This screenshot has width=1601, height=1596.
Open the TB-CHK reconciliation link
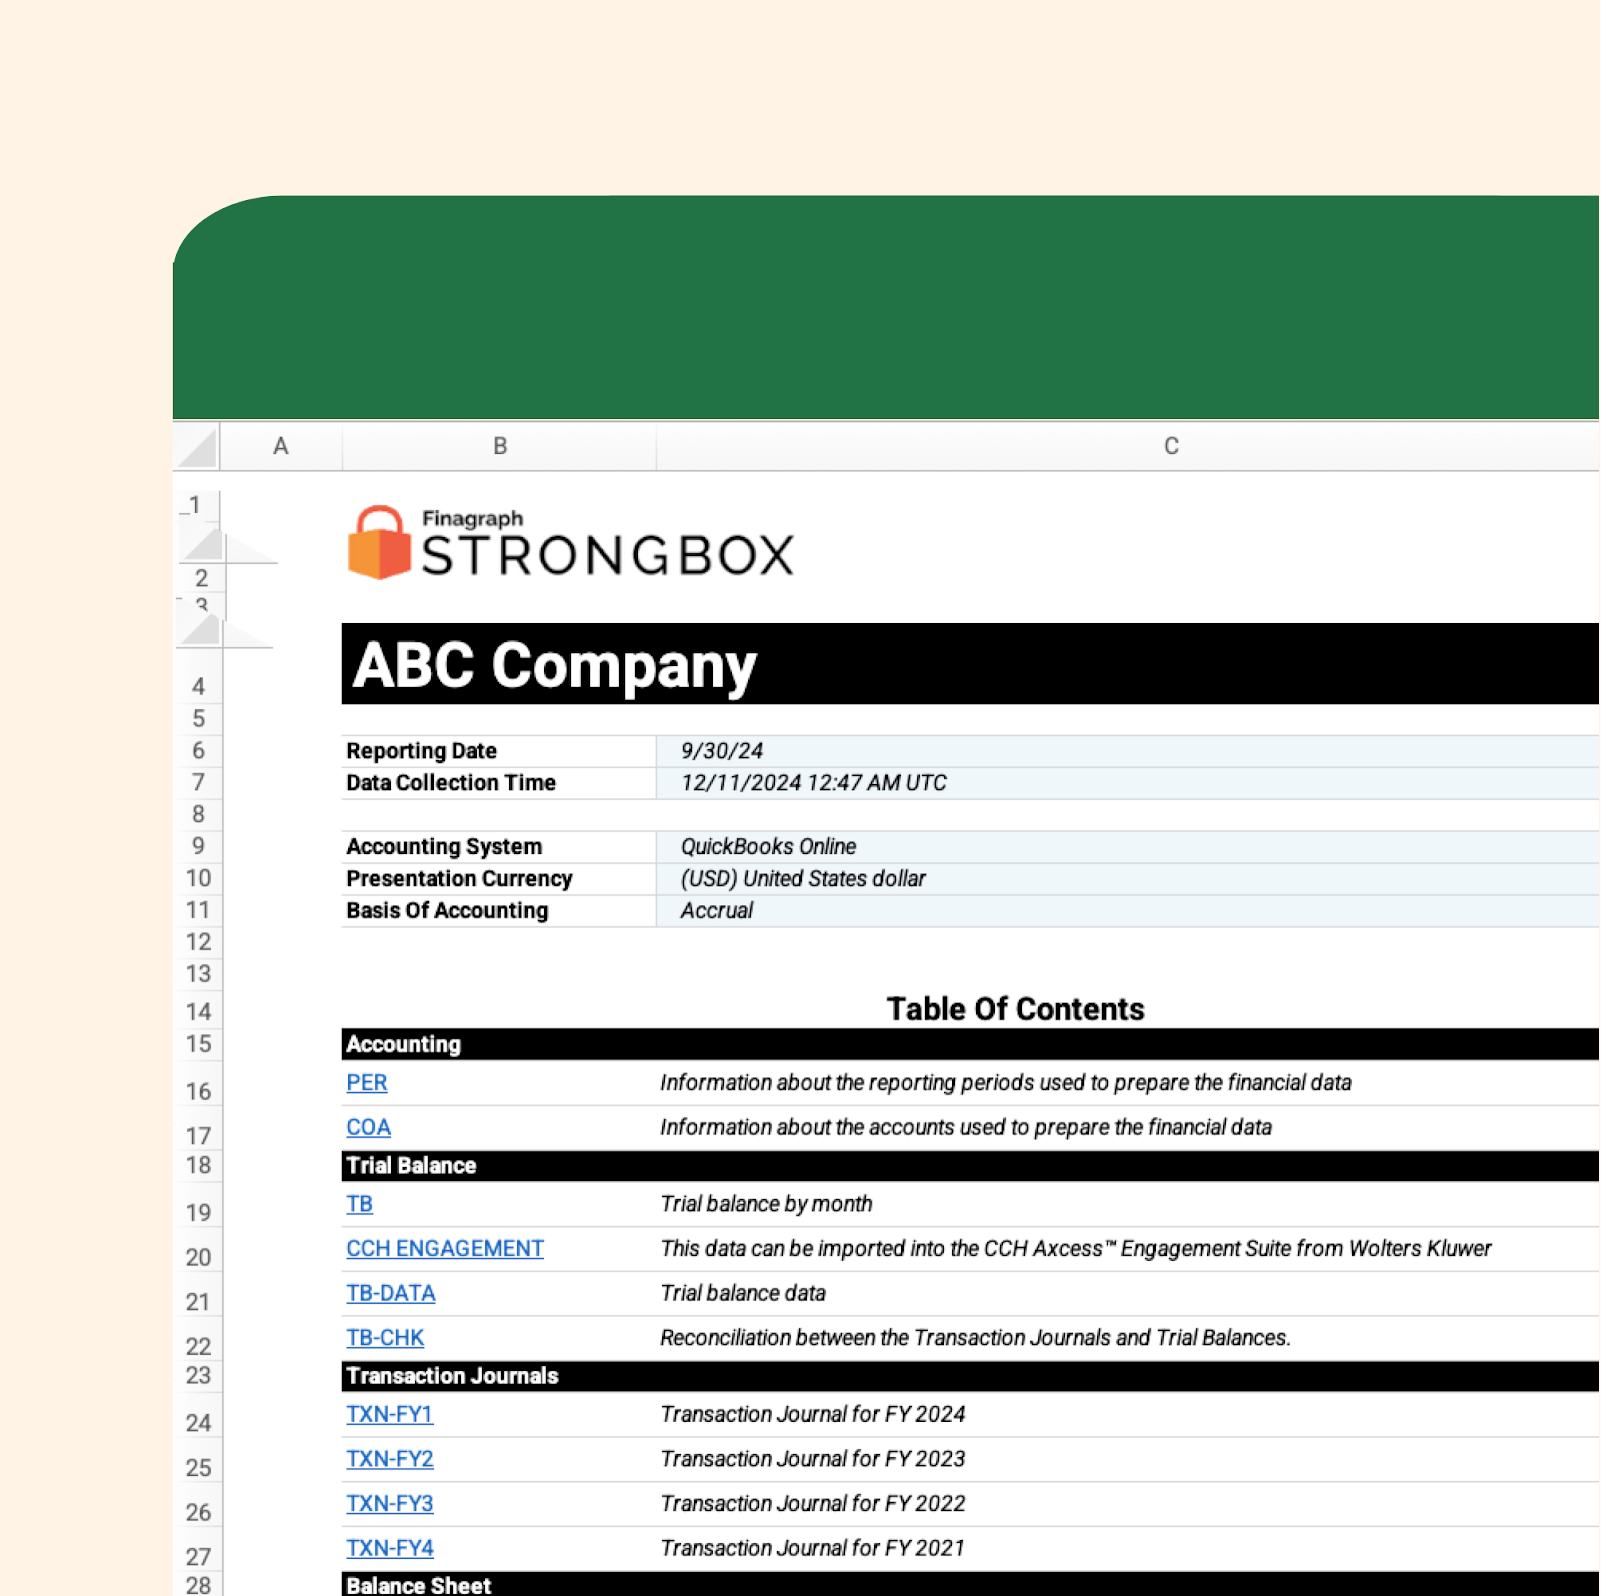pos(385,1338)
